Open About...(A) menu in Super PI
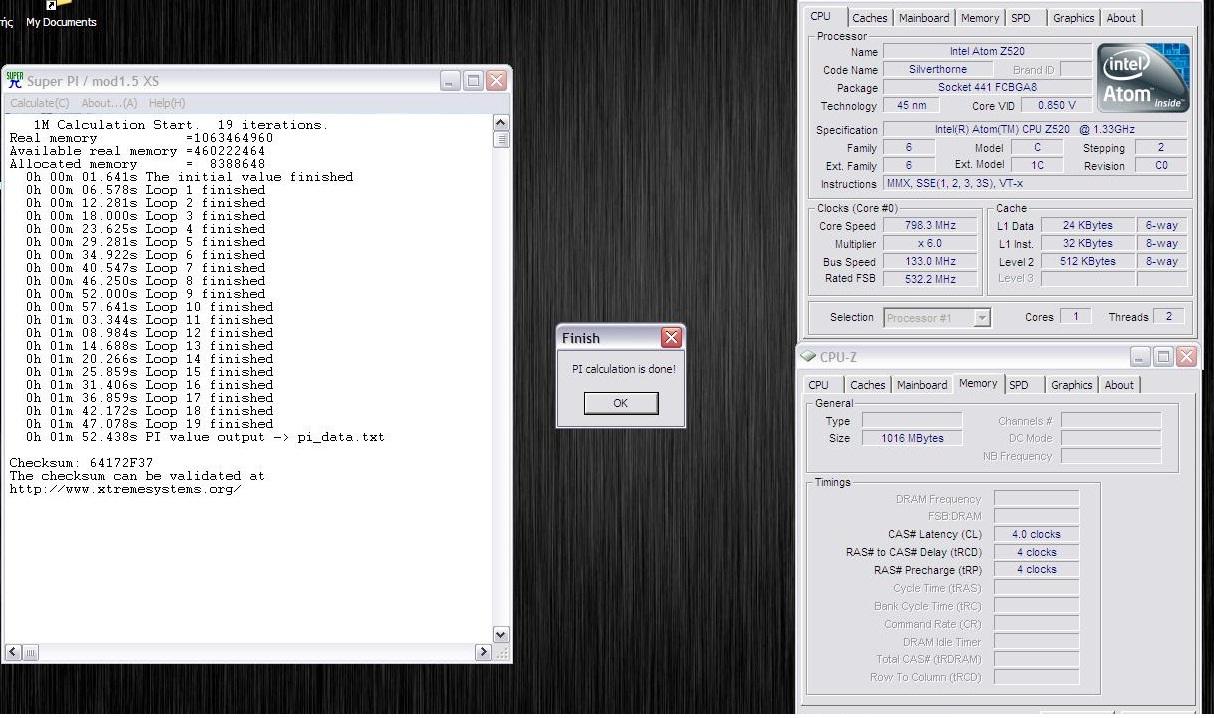This screenshot has width=1214, height=718. tap(109, 103)
